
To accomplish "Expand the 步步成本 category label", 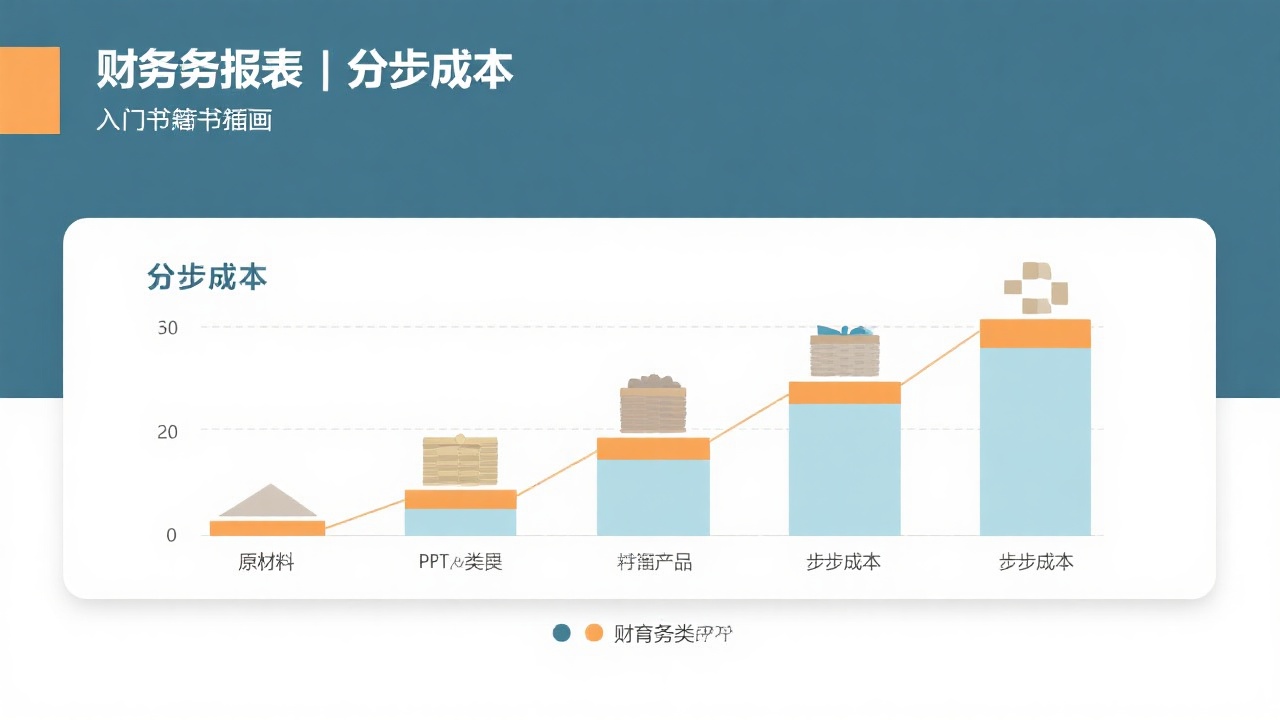I will pyautogui.click(x=845, y=562).
